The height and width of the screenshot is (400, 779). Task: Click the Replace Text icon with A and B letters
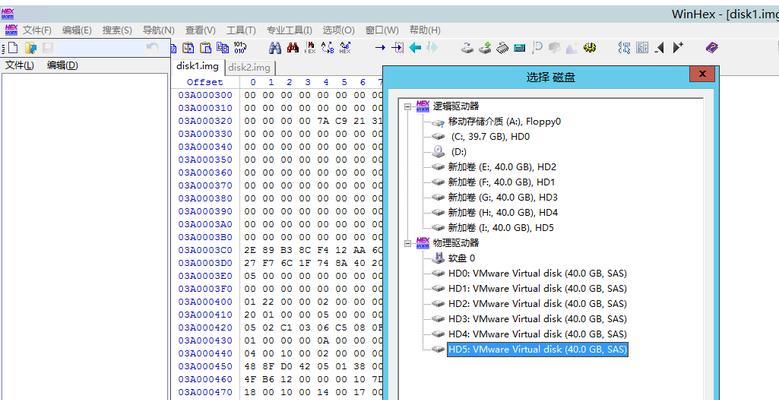[x=328, y=48]
